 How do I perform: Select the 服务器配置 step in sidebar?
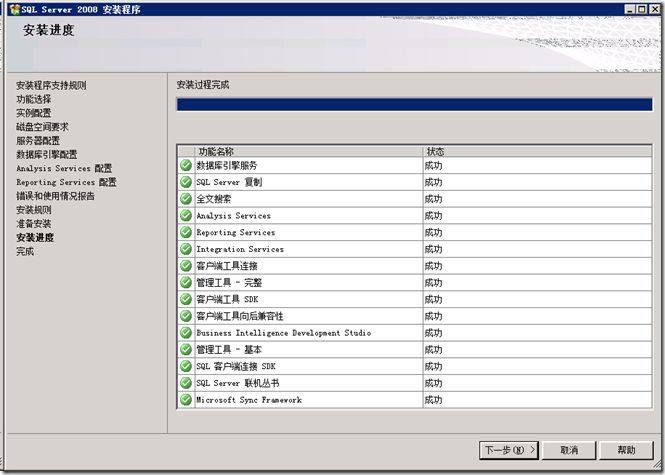click(x=38, y=141)
